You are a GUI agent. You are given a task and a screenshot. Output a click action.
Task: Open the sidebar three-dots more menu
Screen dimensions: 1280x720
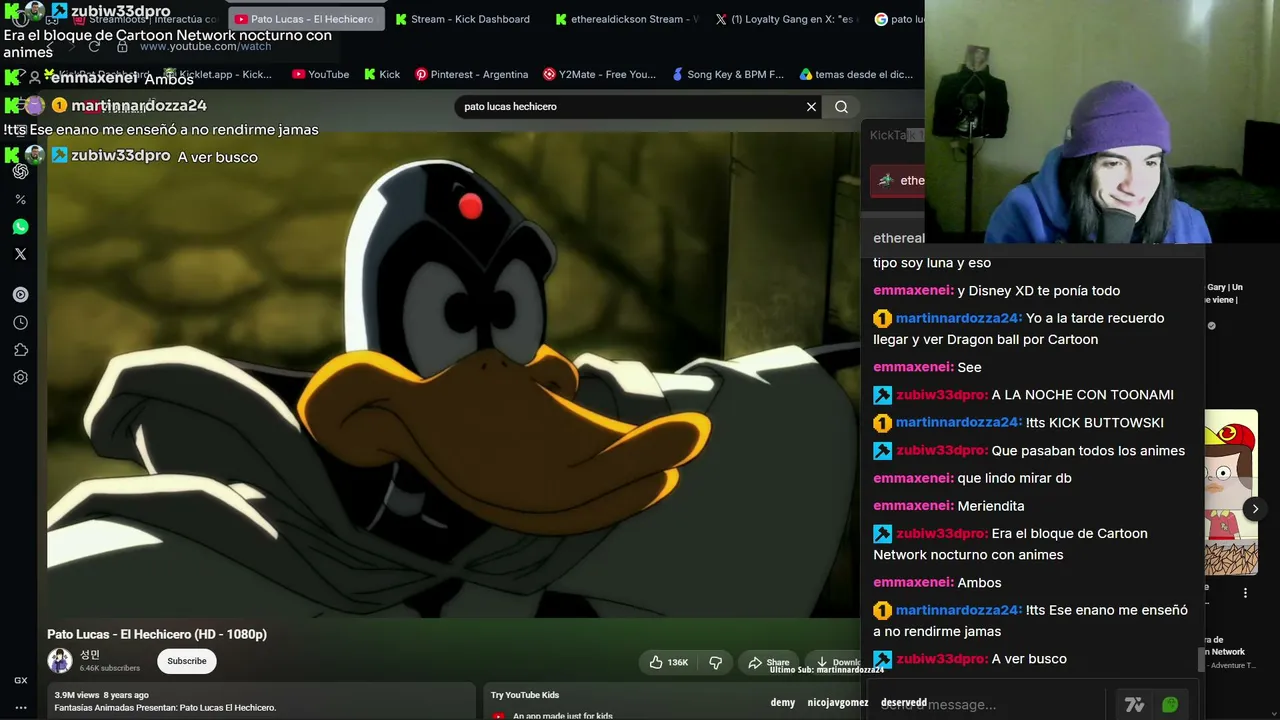click(x=20, y=708)
